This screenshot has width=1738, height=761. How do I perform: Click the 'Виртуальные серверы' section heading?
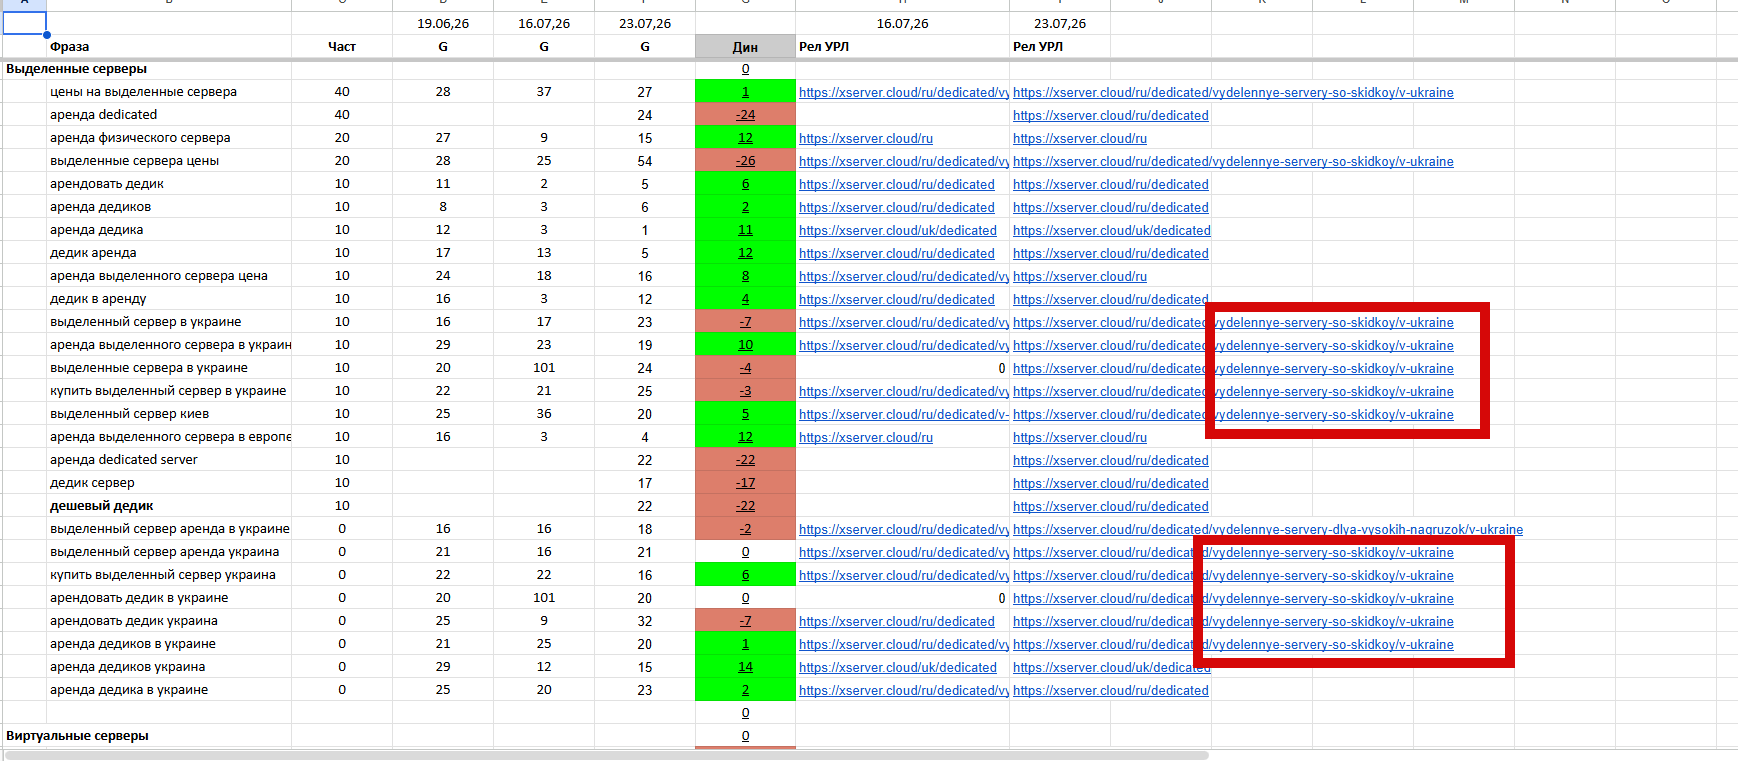click(x=77, y=736)
